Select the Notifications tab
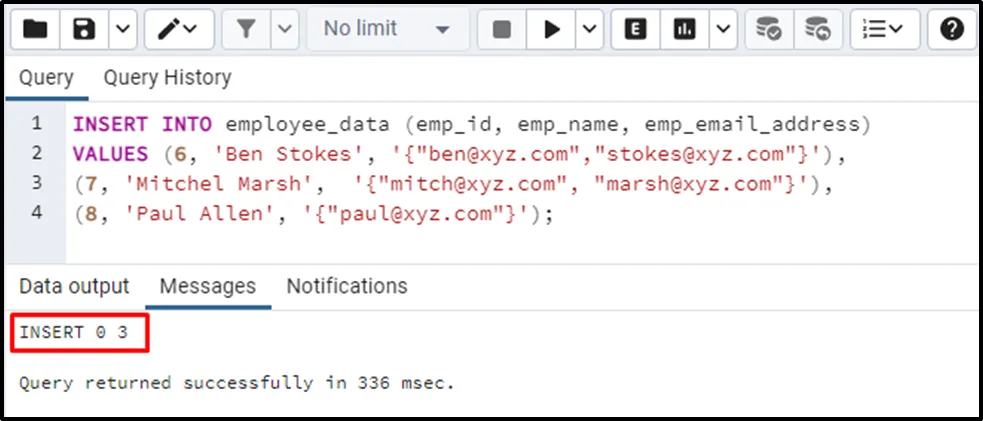This screenshot has width=983, height=421. pyautogui.click(x=347, y=286)
